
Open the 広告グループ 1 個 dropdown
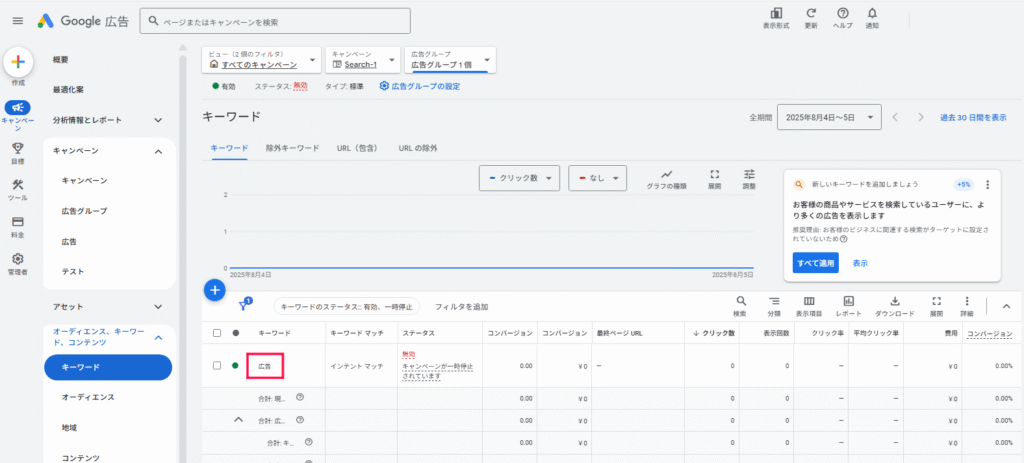451,59
